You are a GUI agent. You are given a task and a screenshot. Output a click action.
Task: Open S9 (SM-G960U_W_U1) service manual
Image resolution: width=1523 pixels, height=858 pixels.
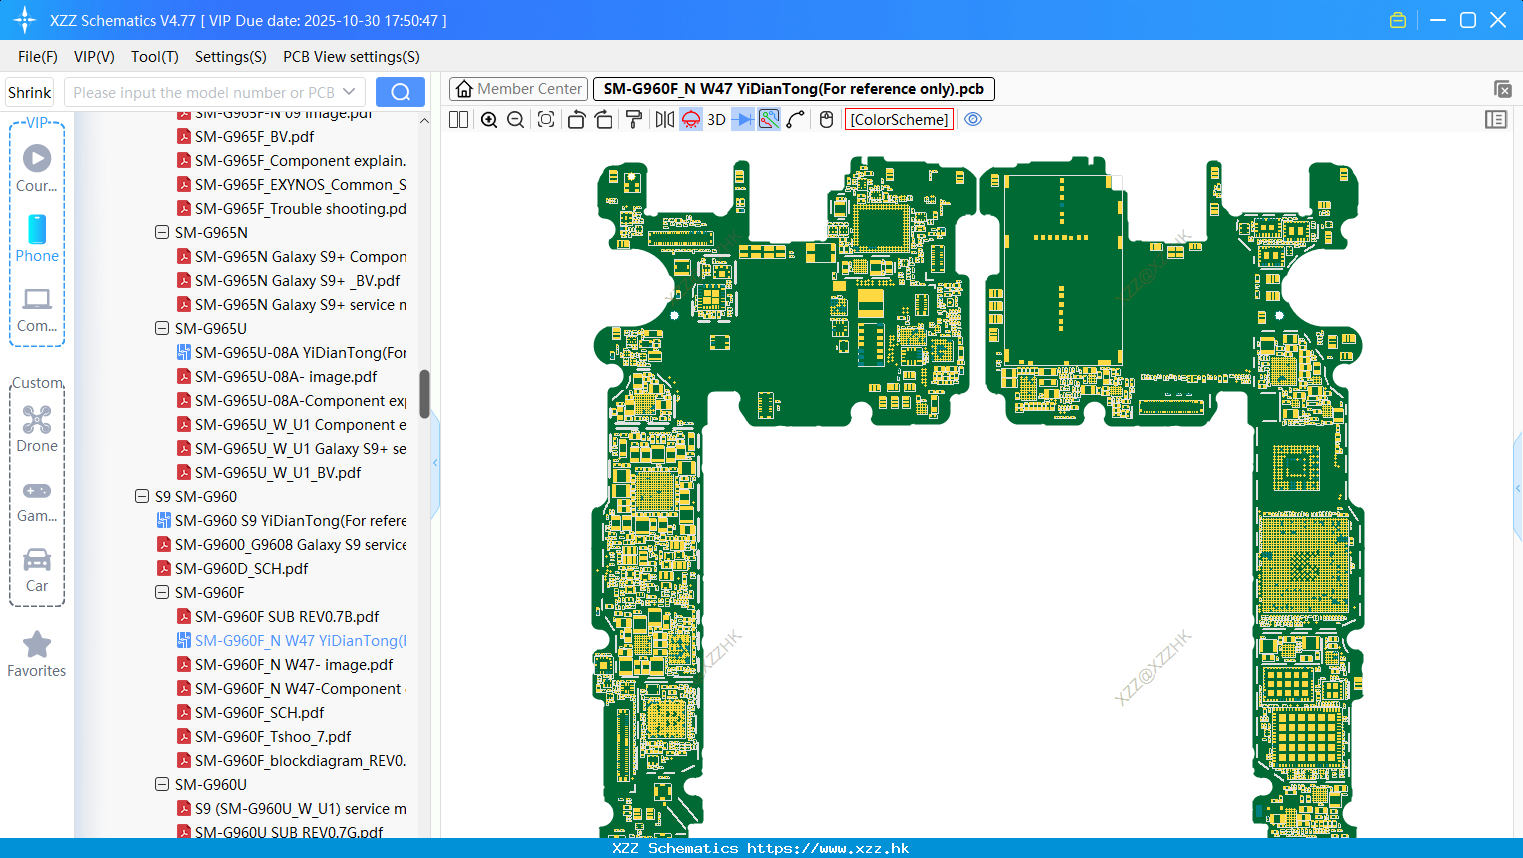(300, 808)
